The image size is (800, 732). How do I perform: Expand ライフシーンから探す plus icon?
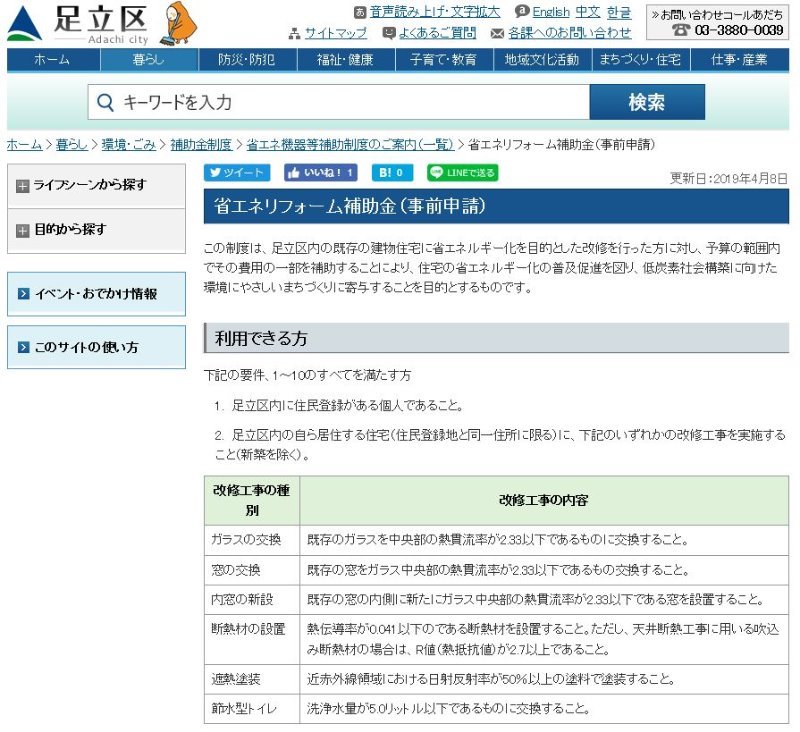pos(22,186)
